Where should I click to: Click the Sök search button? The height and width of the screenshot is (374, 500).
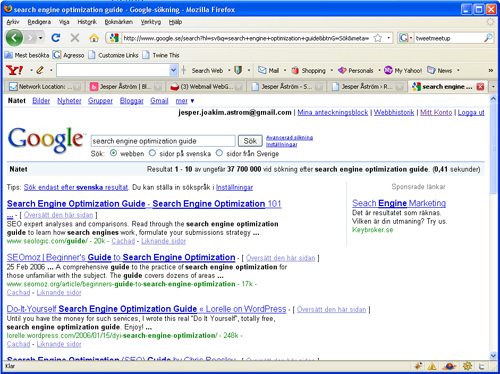tap(250, 141)
